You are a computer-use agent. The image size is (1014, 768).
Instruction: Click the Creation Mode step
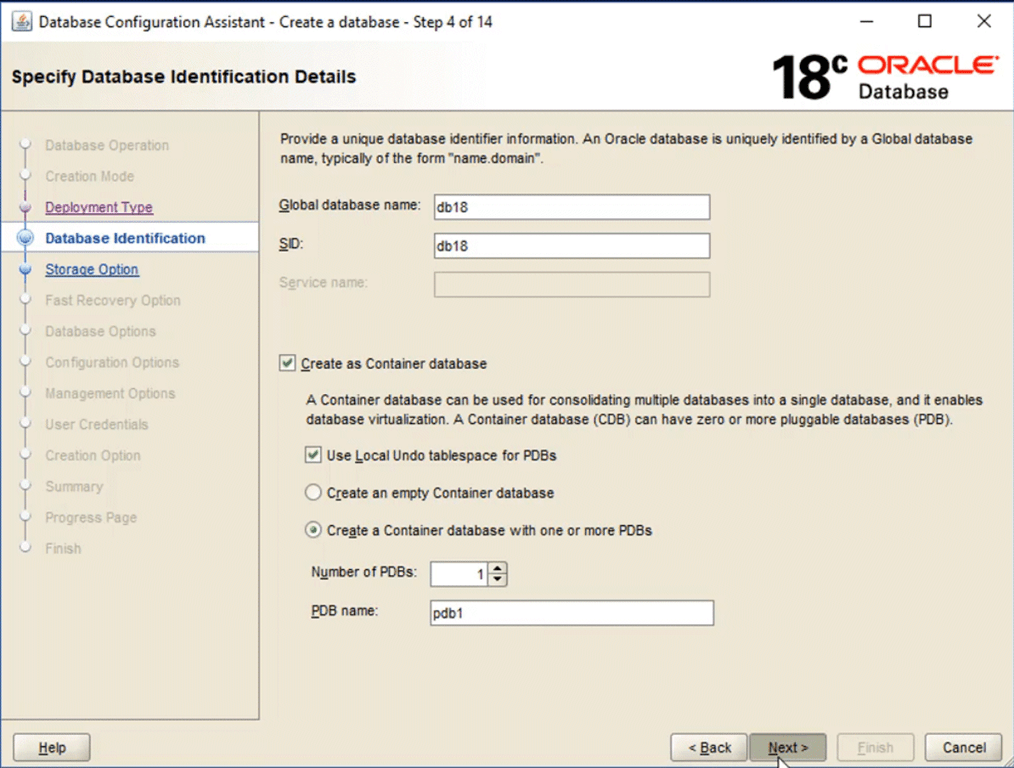(x=90, y=176)
